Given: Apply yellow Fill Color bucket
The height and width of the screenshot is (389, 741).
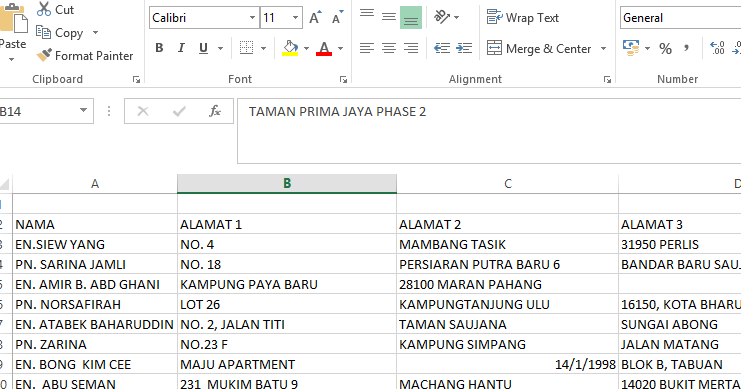Looking at the screenshot, I should click(x=290, y=48).
